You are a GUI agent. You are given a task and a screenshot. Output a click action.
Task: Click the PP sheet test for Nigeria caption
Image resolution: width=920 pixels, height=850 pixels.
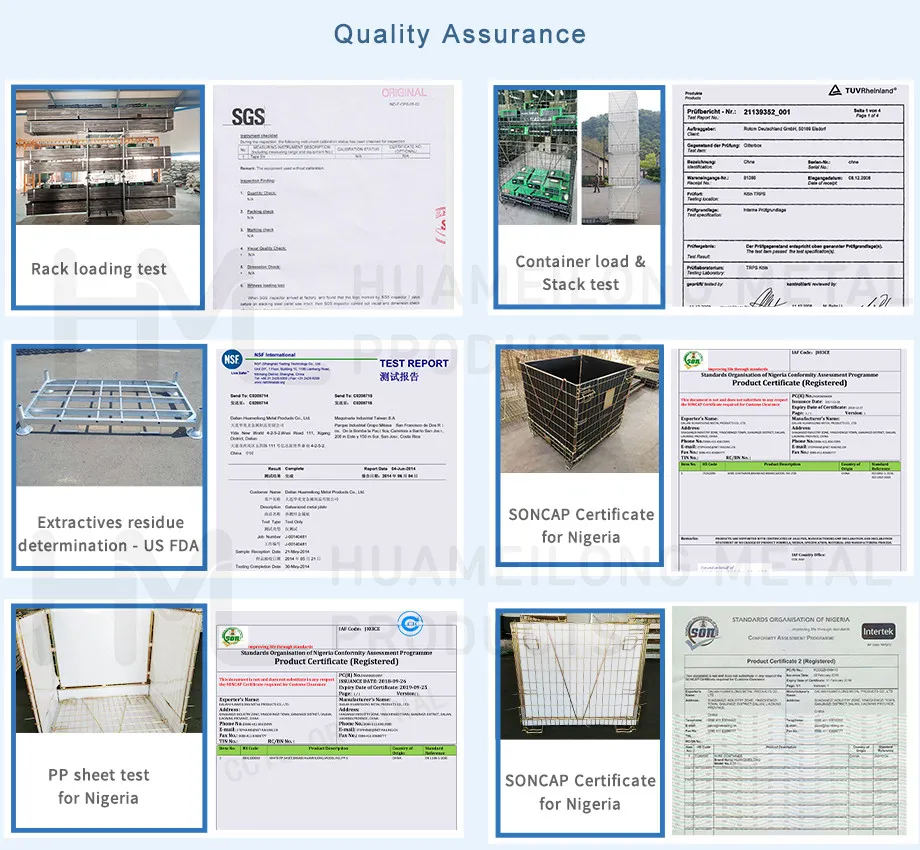97,785
